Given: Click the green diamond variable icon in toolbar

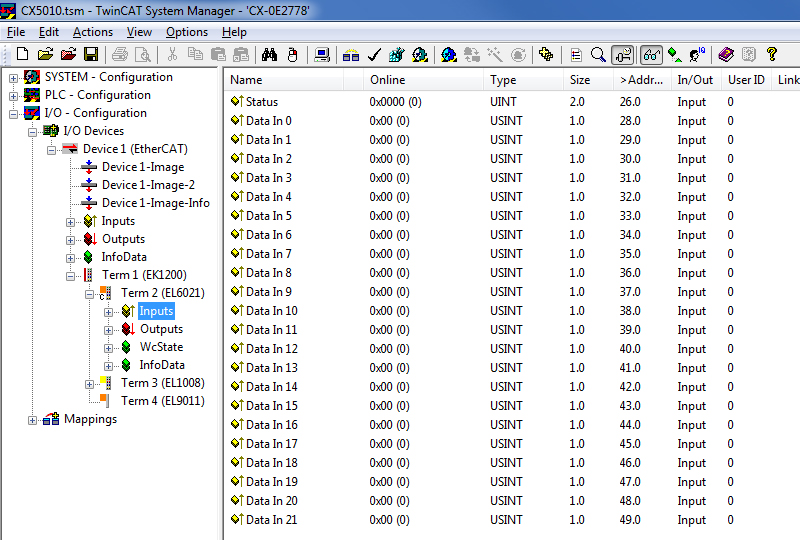Looking at the screenshot, I should click(x=674, y=54).
